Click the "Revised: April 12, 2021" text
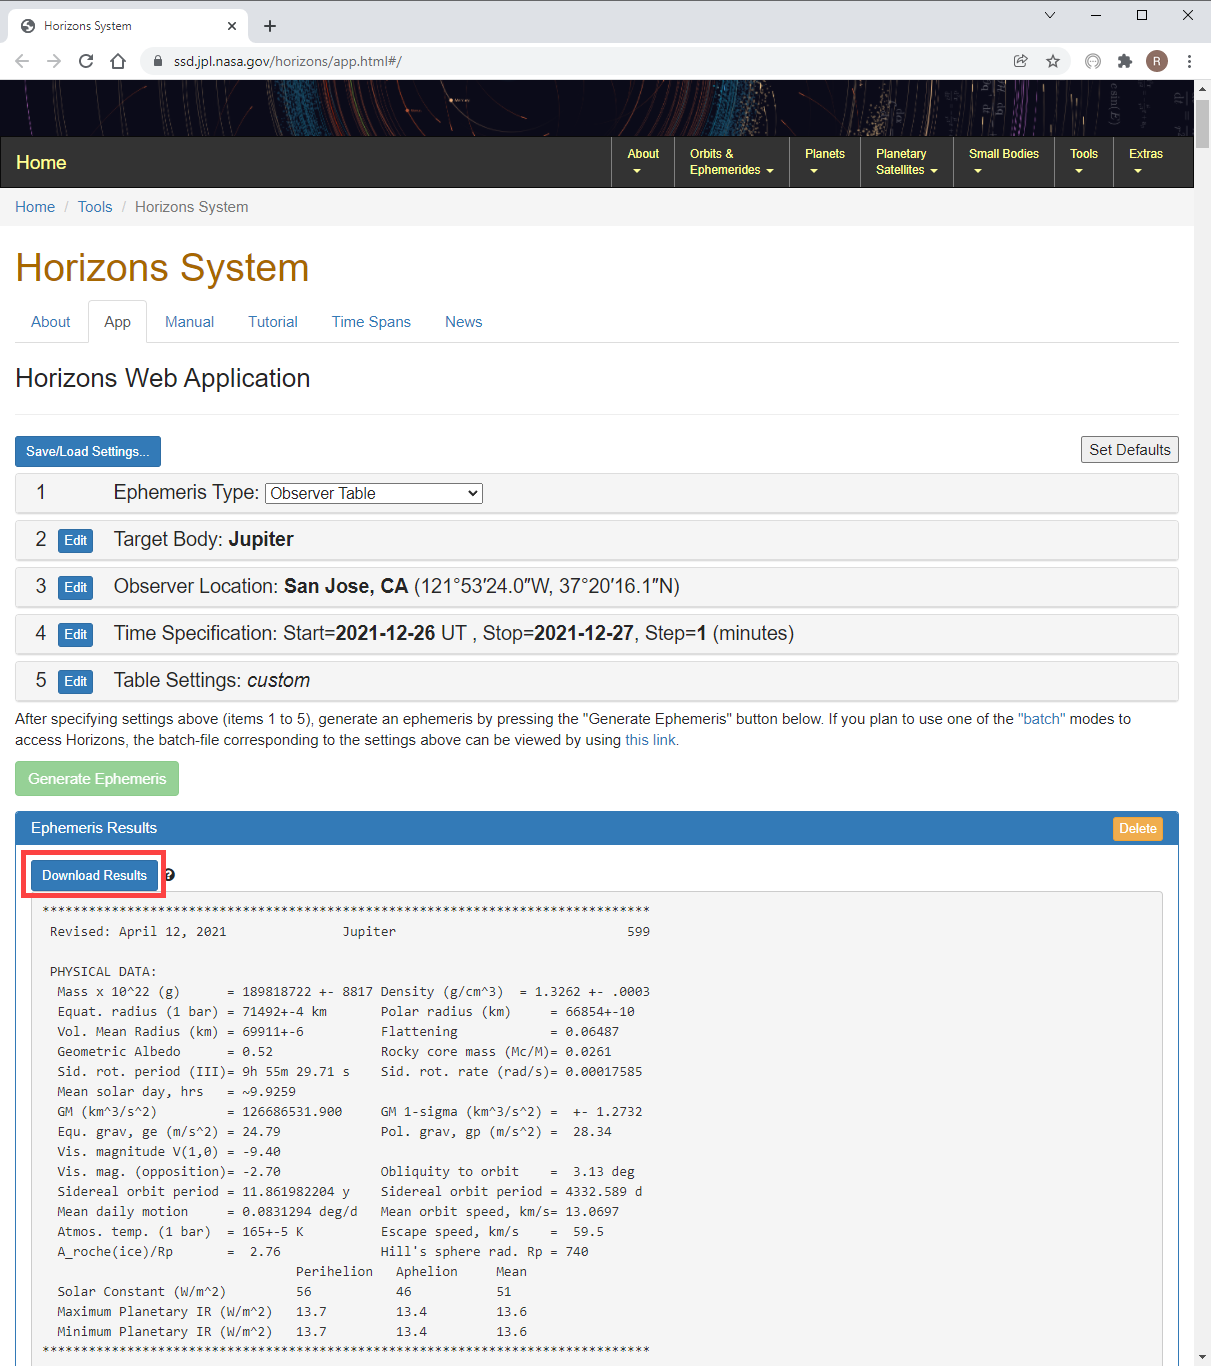Image resolution: width=1211 pixels, height=1366 pixels. (138, 931)
